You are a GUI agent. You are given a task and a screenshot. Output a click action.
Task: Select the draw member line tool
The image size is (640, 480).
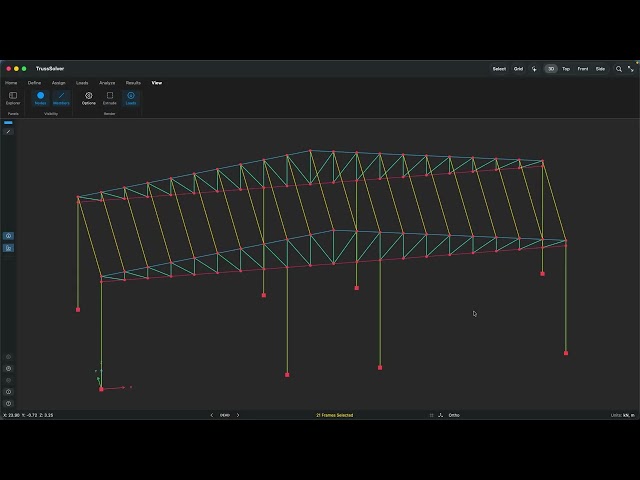click(x=8, y=131)
